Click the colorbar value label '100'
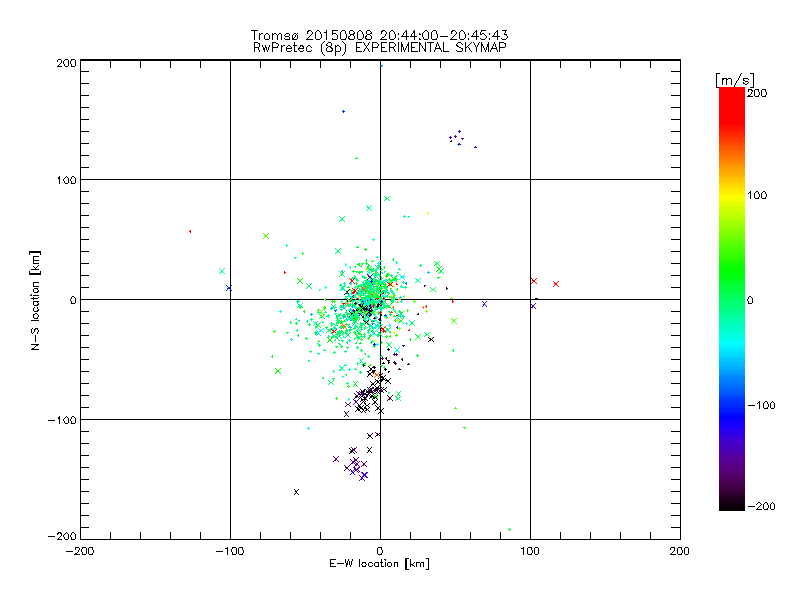 coord(757,195)
